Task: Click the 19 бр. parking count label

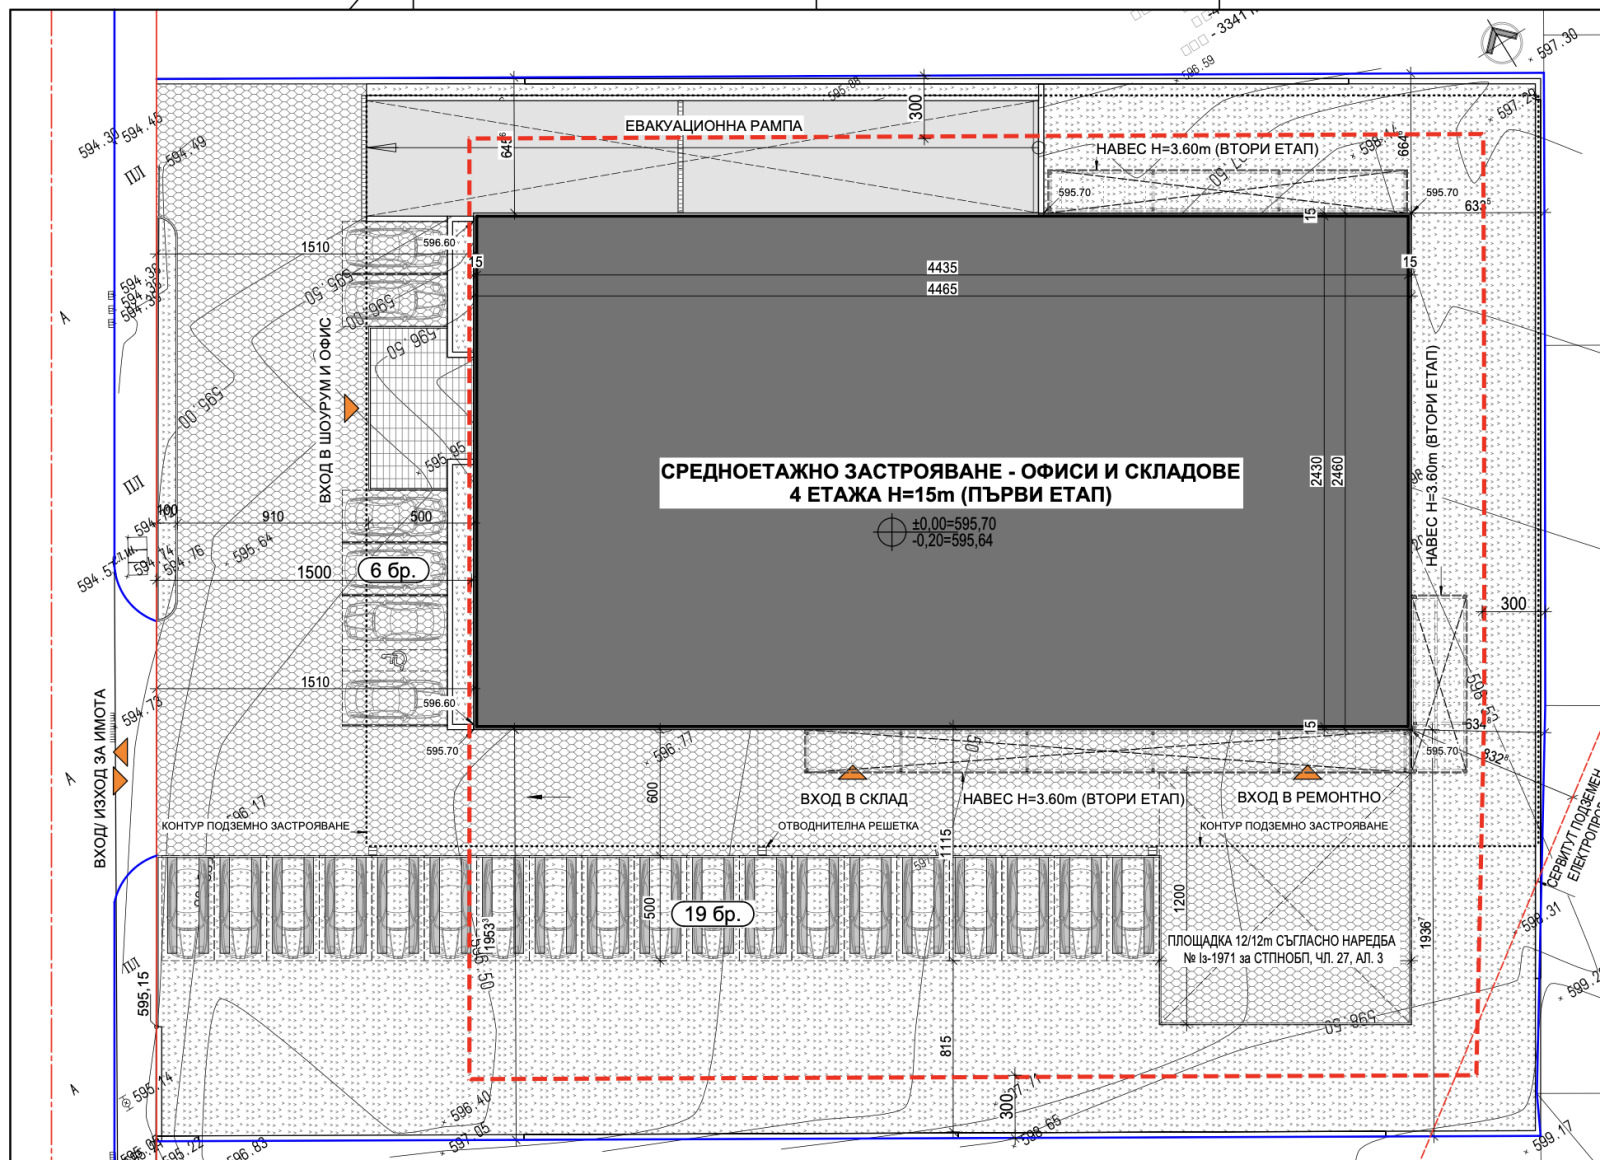Action: click(712, 914)
